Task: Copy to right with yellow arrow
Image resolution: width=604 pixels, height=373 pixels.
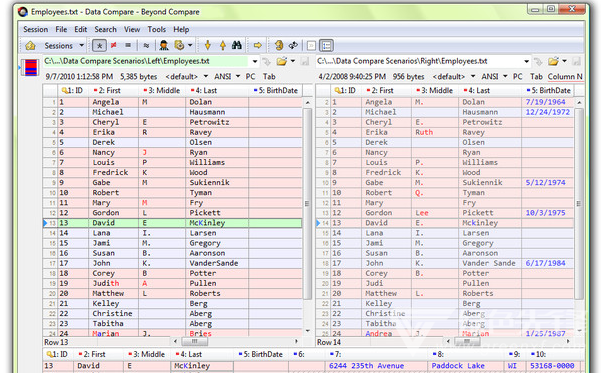Action: click(x=258, y=45)
